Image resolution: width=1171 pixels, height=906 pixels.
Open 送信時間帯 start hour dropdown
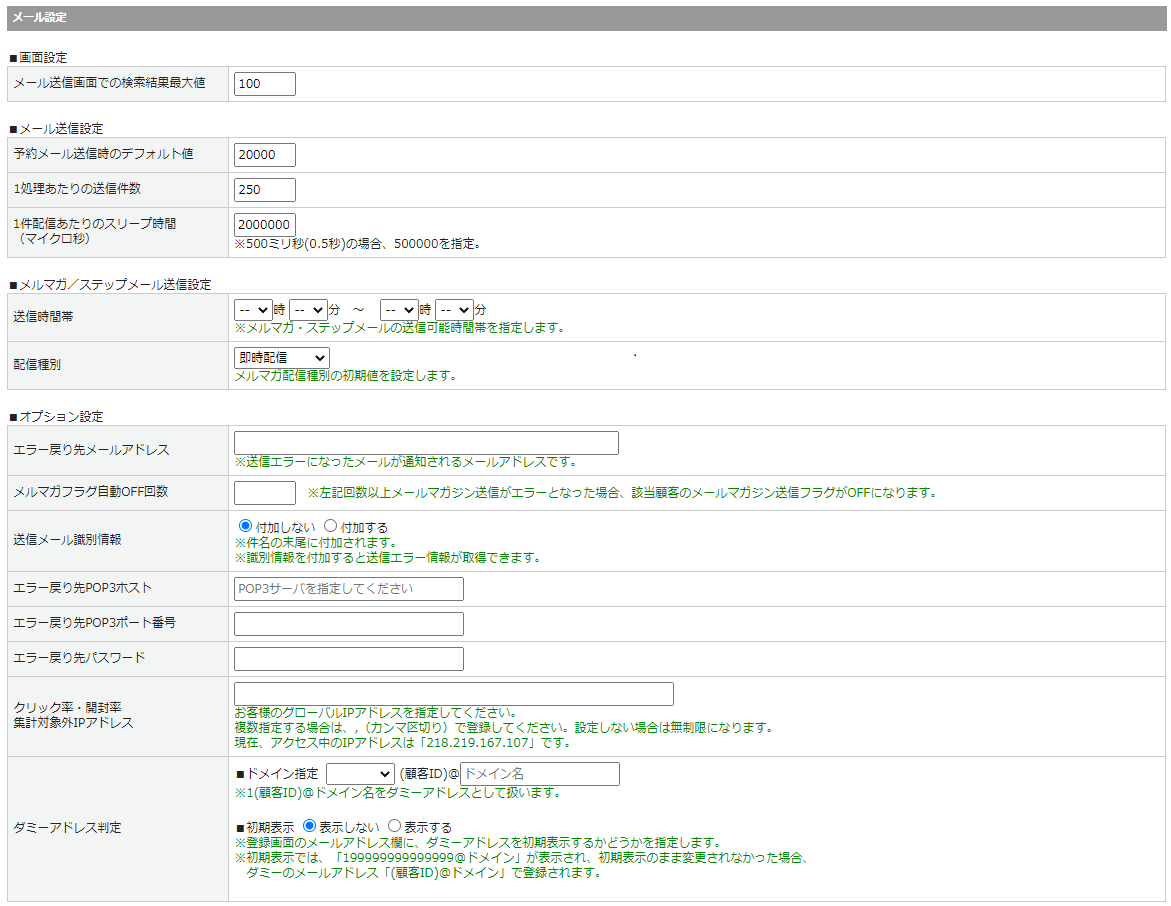[253, 310]
